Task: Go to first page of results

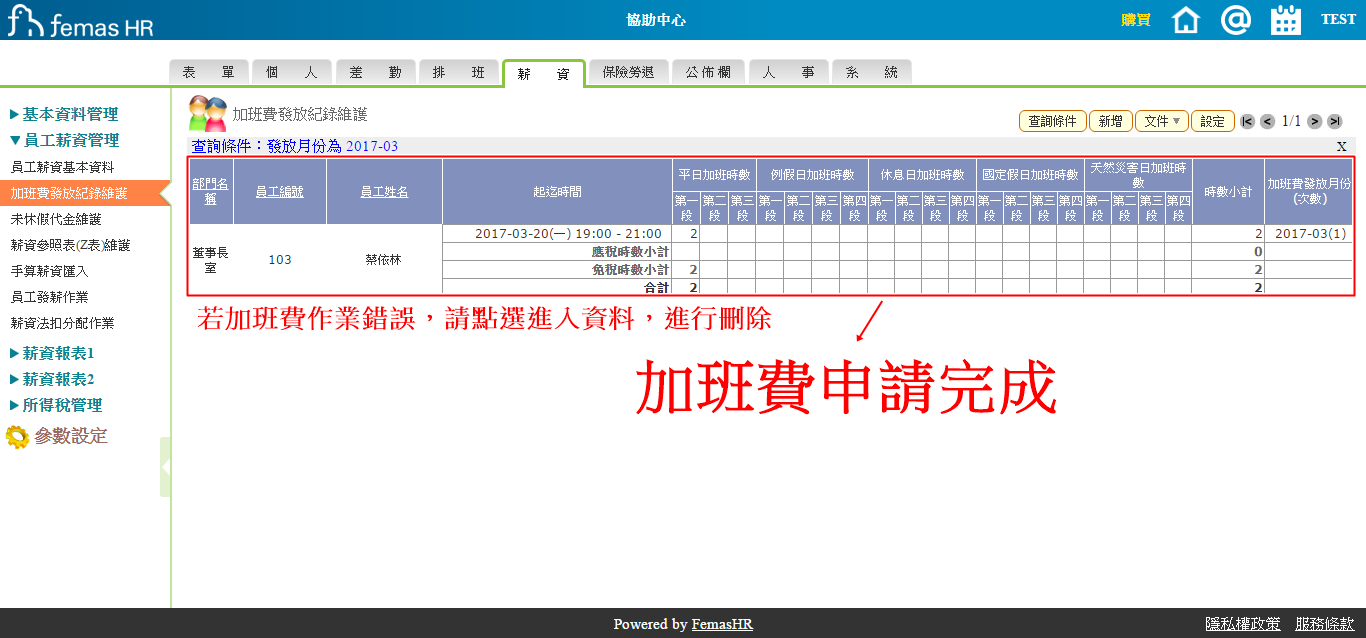Action: 1247,121
